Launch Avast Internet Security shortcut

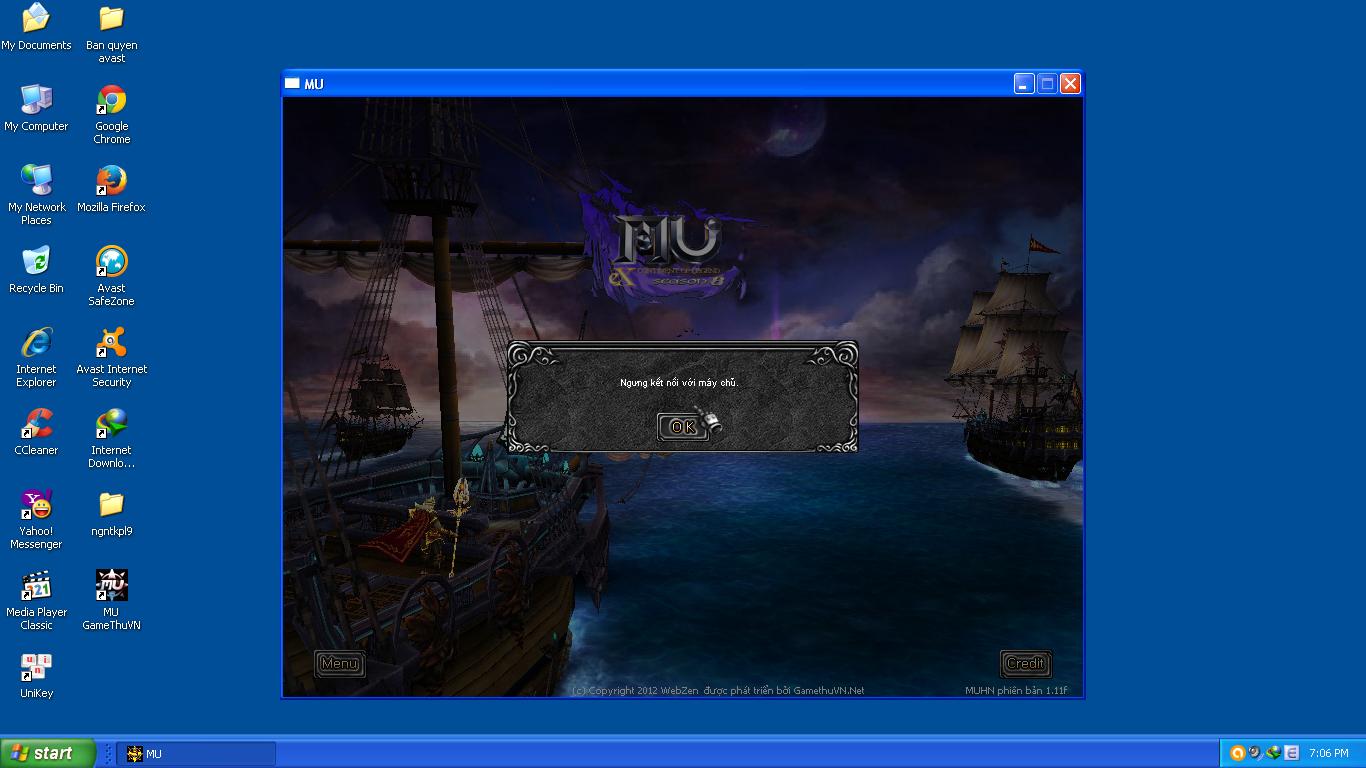112,357
